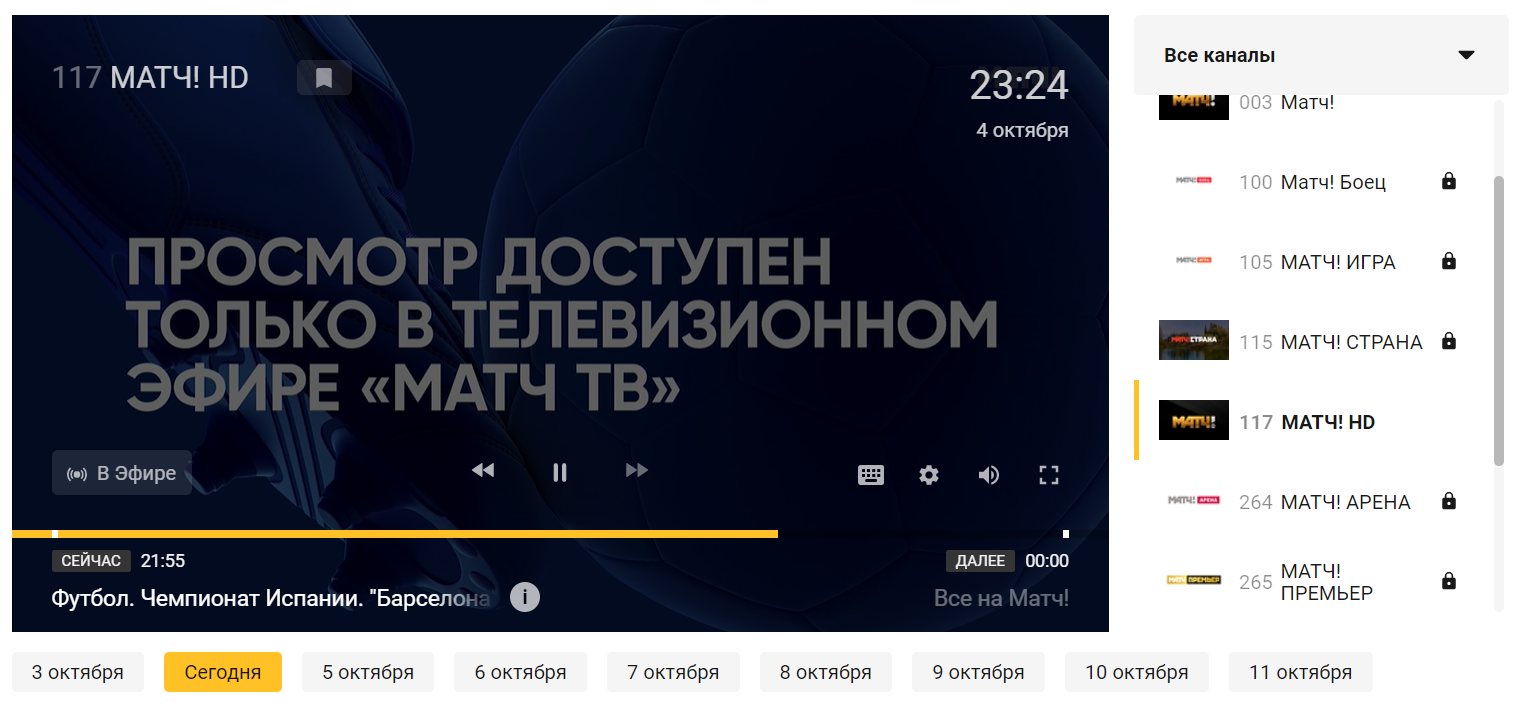The image size is (1528, 712).
Task: Click the В Эфире live button
Action: (x=122, y=473)
